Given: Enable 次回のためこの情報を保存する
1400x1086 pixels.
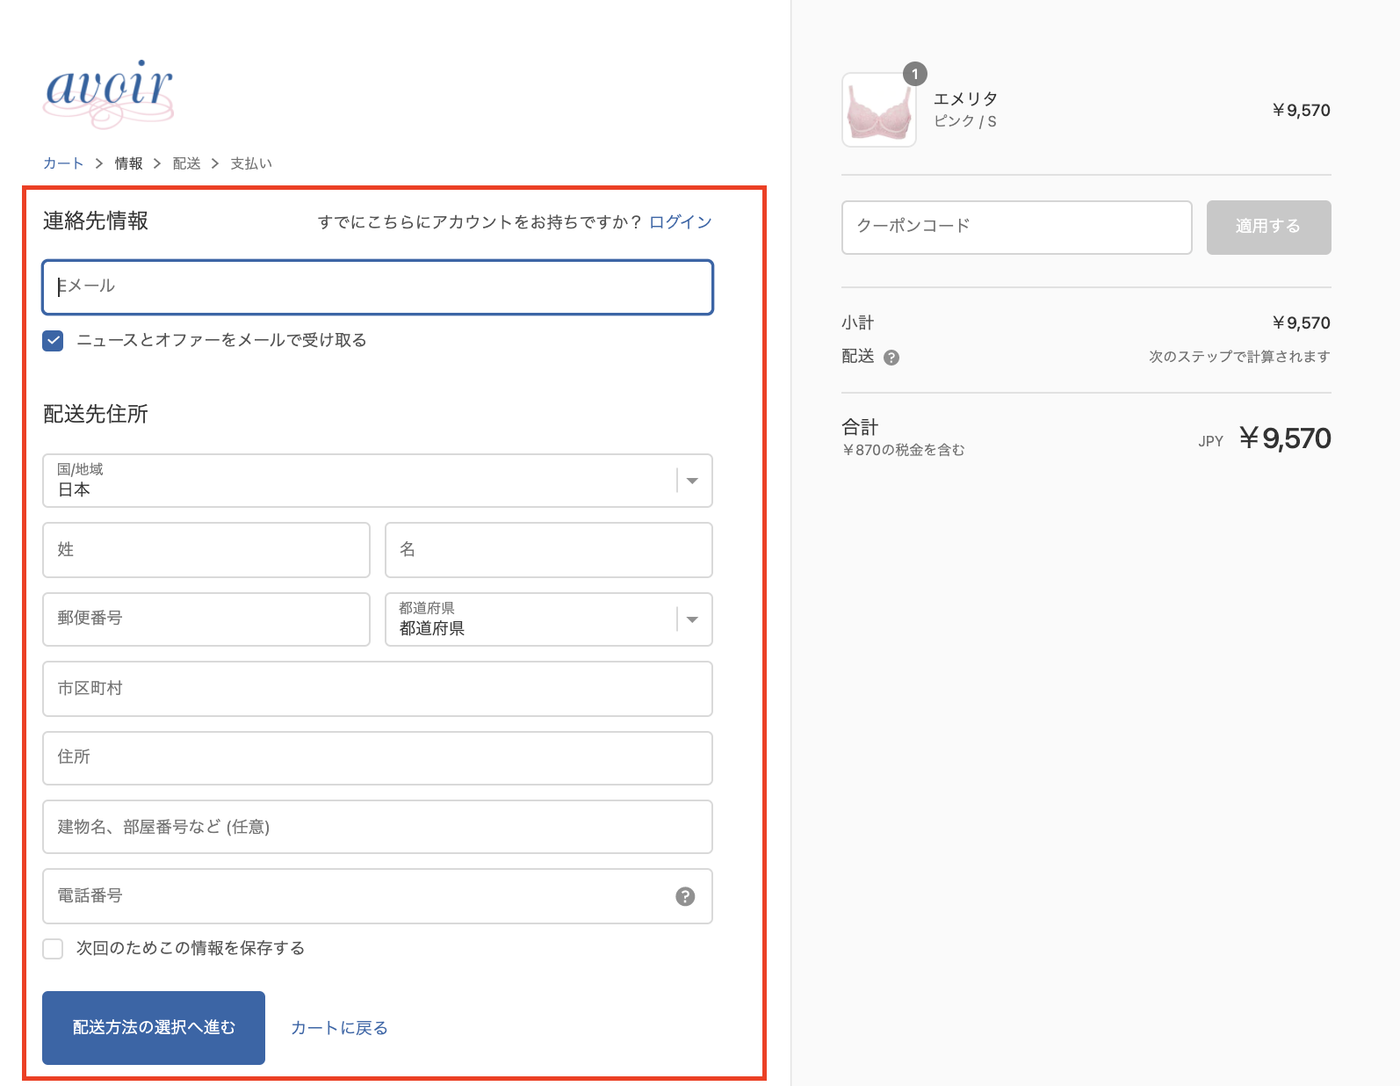Looking at the screenshot, I should pos(52,948).
